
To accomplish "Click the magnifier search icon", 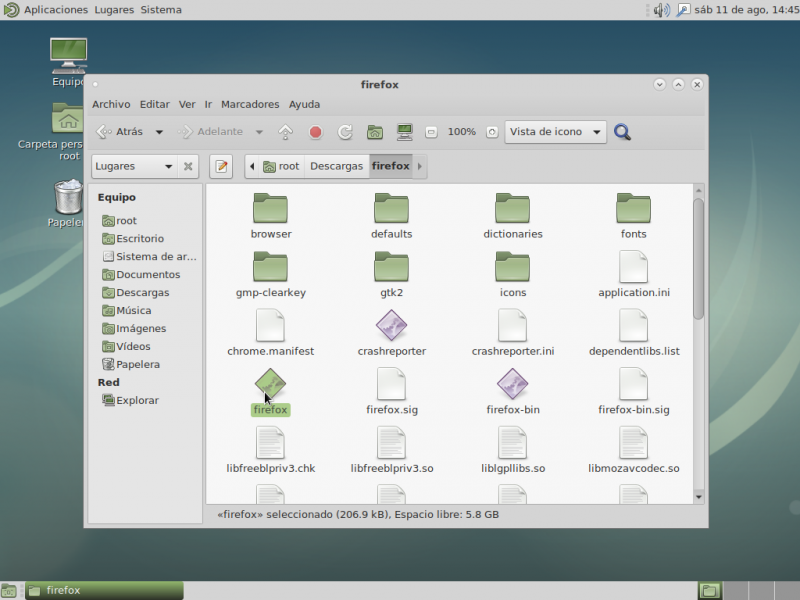I will click(x=622, y=132).
